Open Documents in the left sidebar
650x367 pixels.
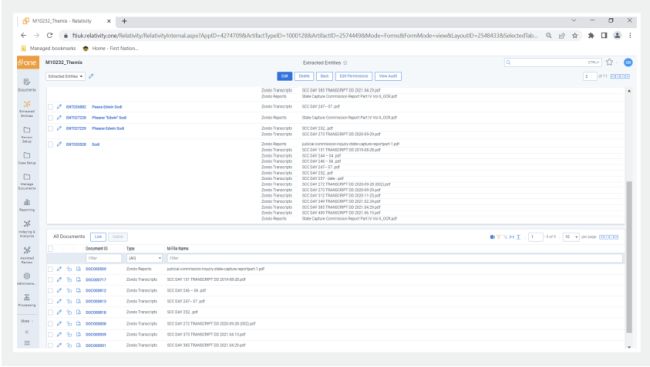pos(27,84)
